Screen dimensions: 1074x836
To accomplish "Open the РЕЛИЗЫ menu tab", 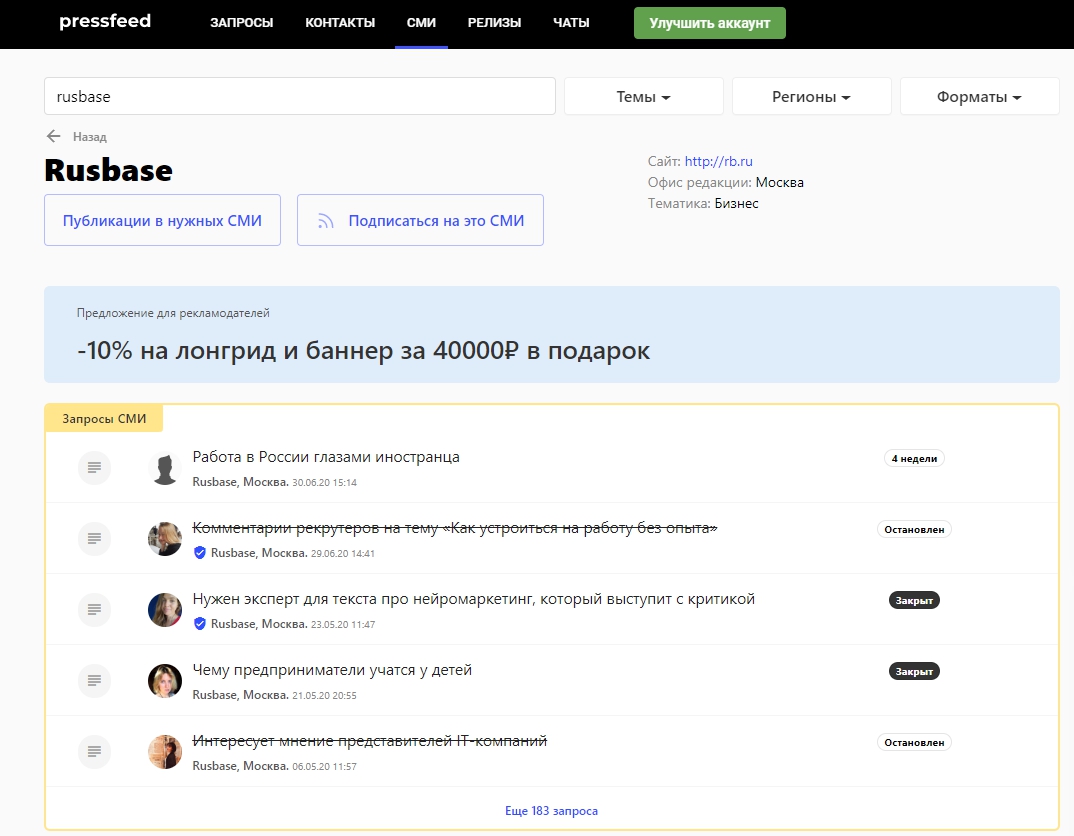I will coord(494,23).
